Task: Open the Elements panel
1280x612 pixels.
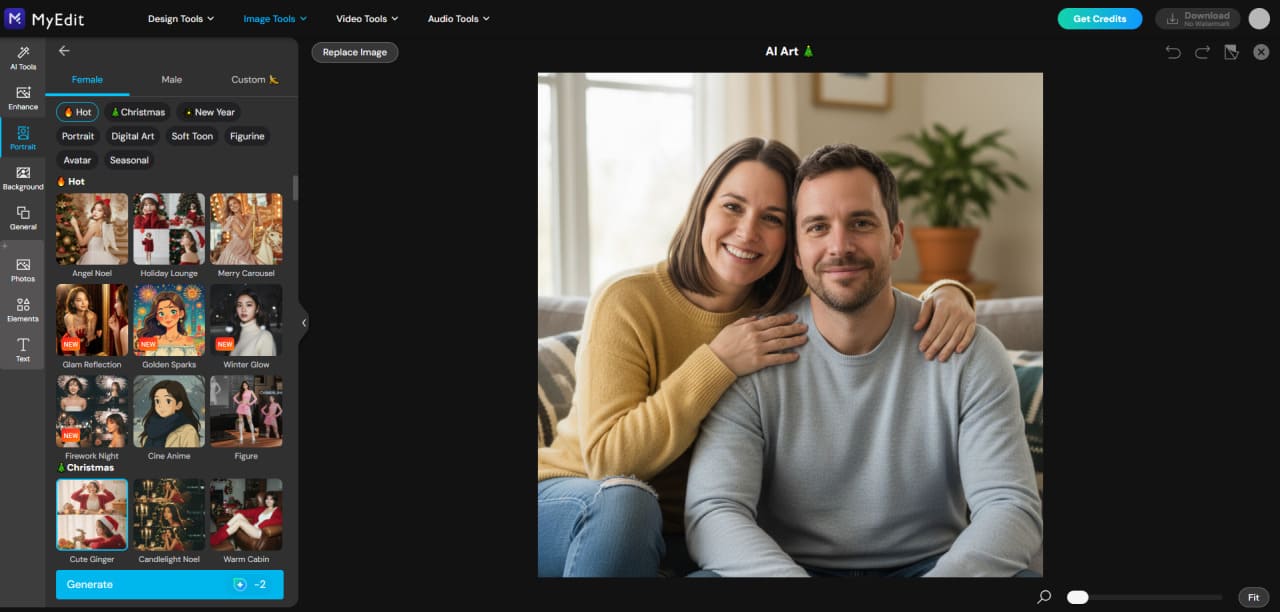Action: [x=22, y=310]
